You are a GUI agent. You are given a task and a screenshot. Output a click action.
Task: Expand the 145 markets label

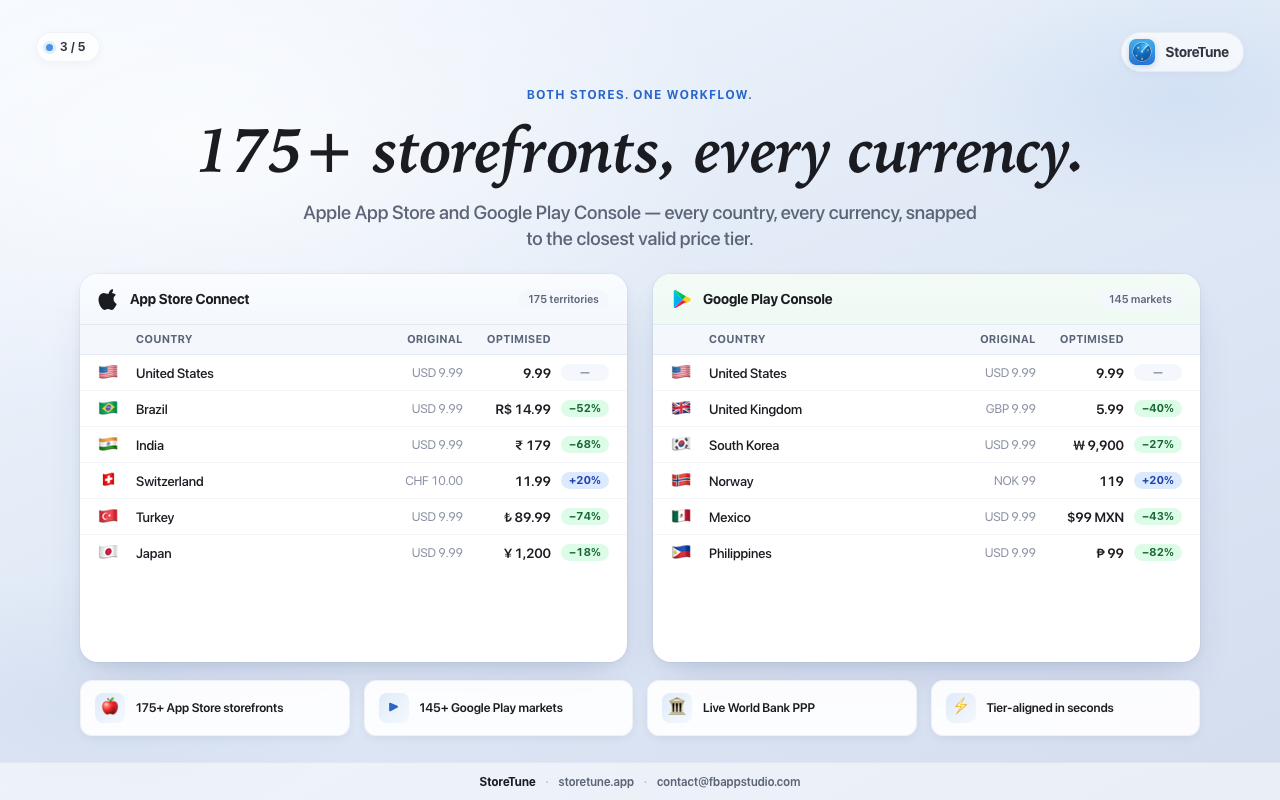coord(1140,298)
